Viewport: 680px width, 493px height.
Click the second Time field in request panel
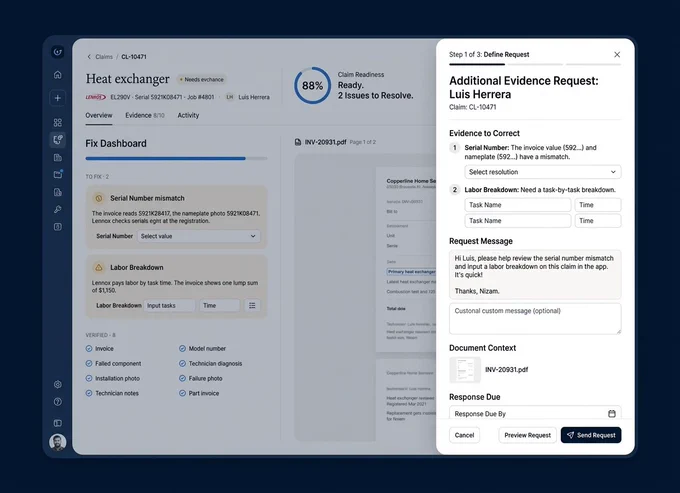click(x=598, y=221)
